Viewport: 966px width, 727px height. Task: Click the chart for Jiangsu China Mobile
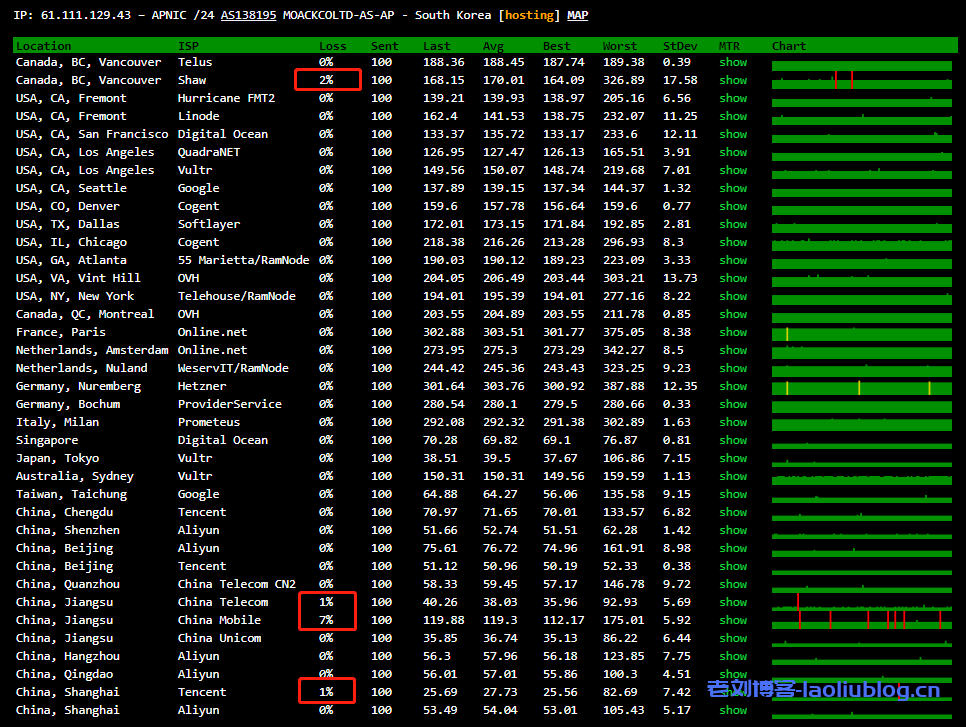point(861,620)
